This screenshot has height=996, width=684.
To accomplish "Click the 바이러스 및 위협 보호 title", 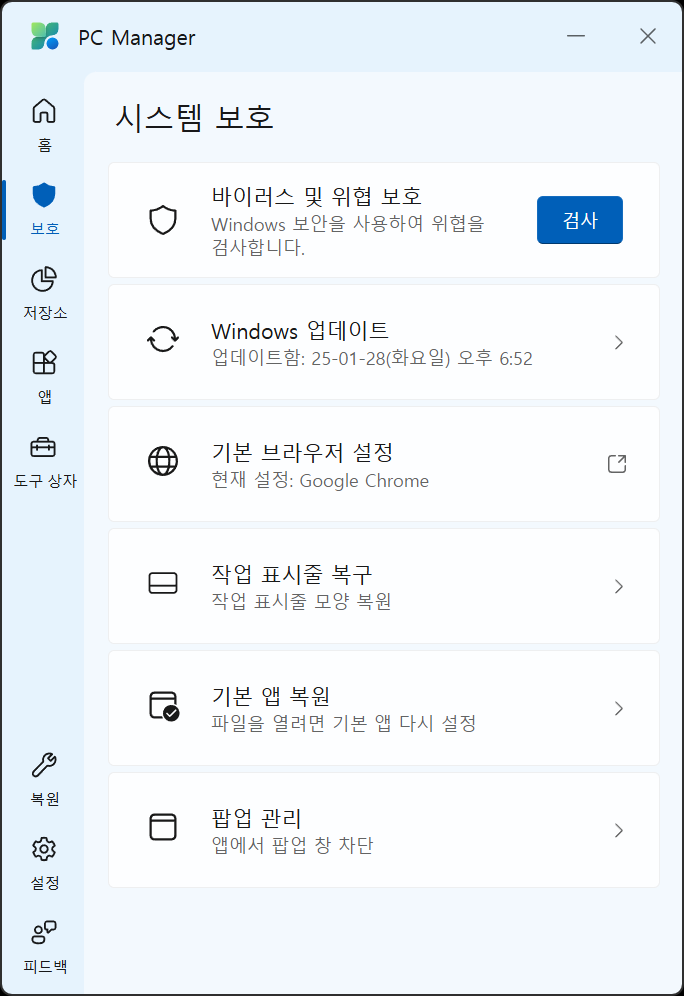I will tap(316, 196).
